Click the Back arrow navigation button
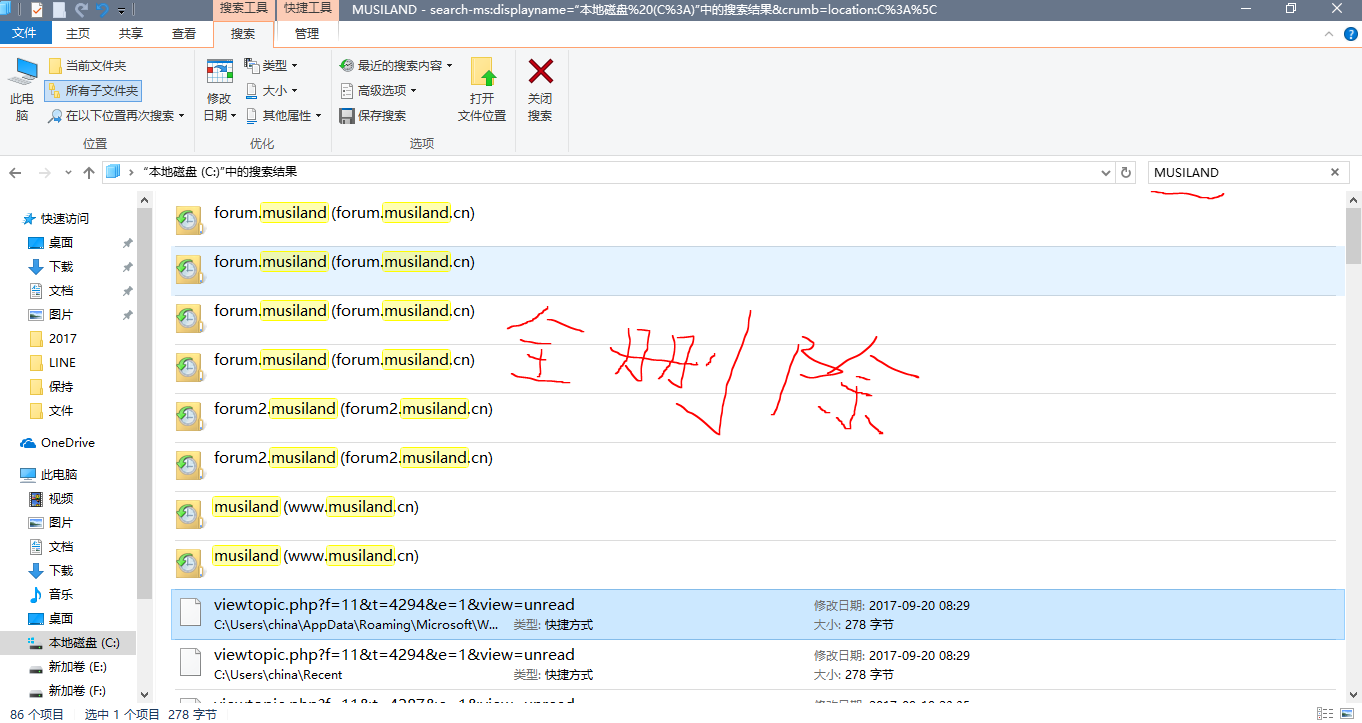 pos(15,172)
